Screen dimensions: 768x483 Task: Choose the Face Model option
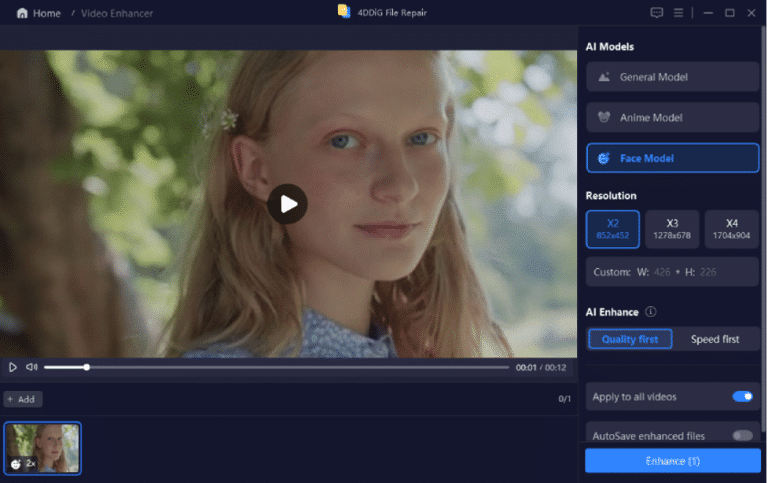(672, 158)
